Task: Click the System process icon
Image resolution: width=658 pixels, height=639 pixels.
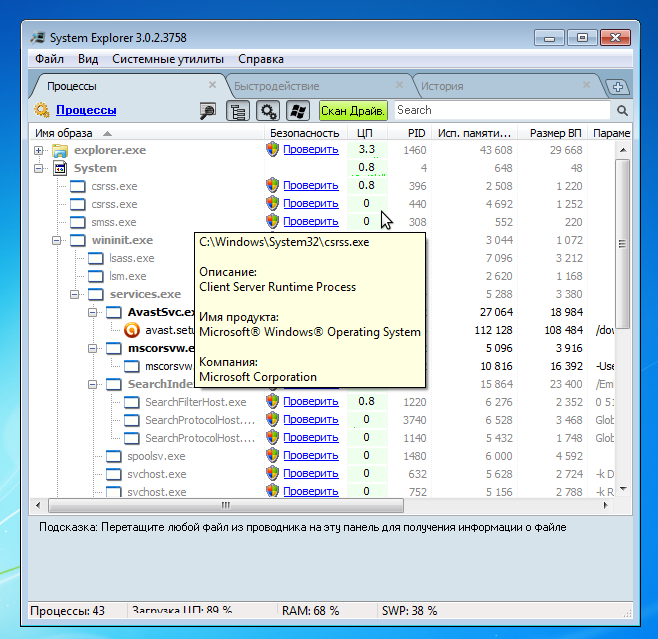Action: 60,168
